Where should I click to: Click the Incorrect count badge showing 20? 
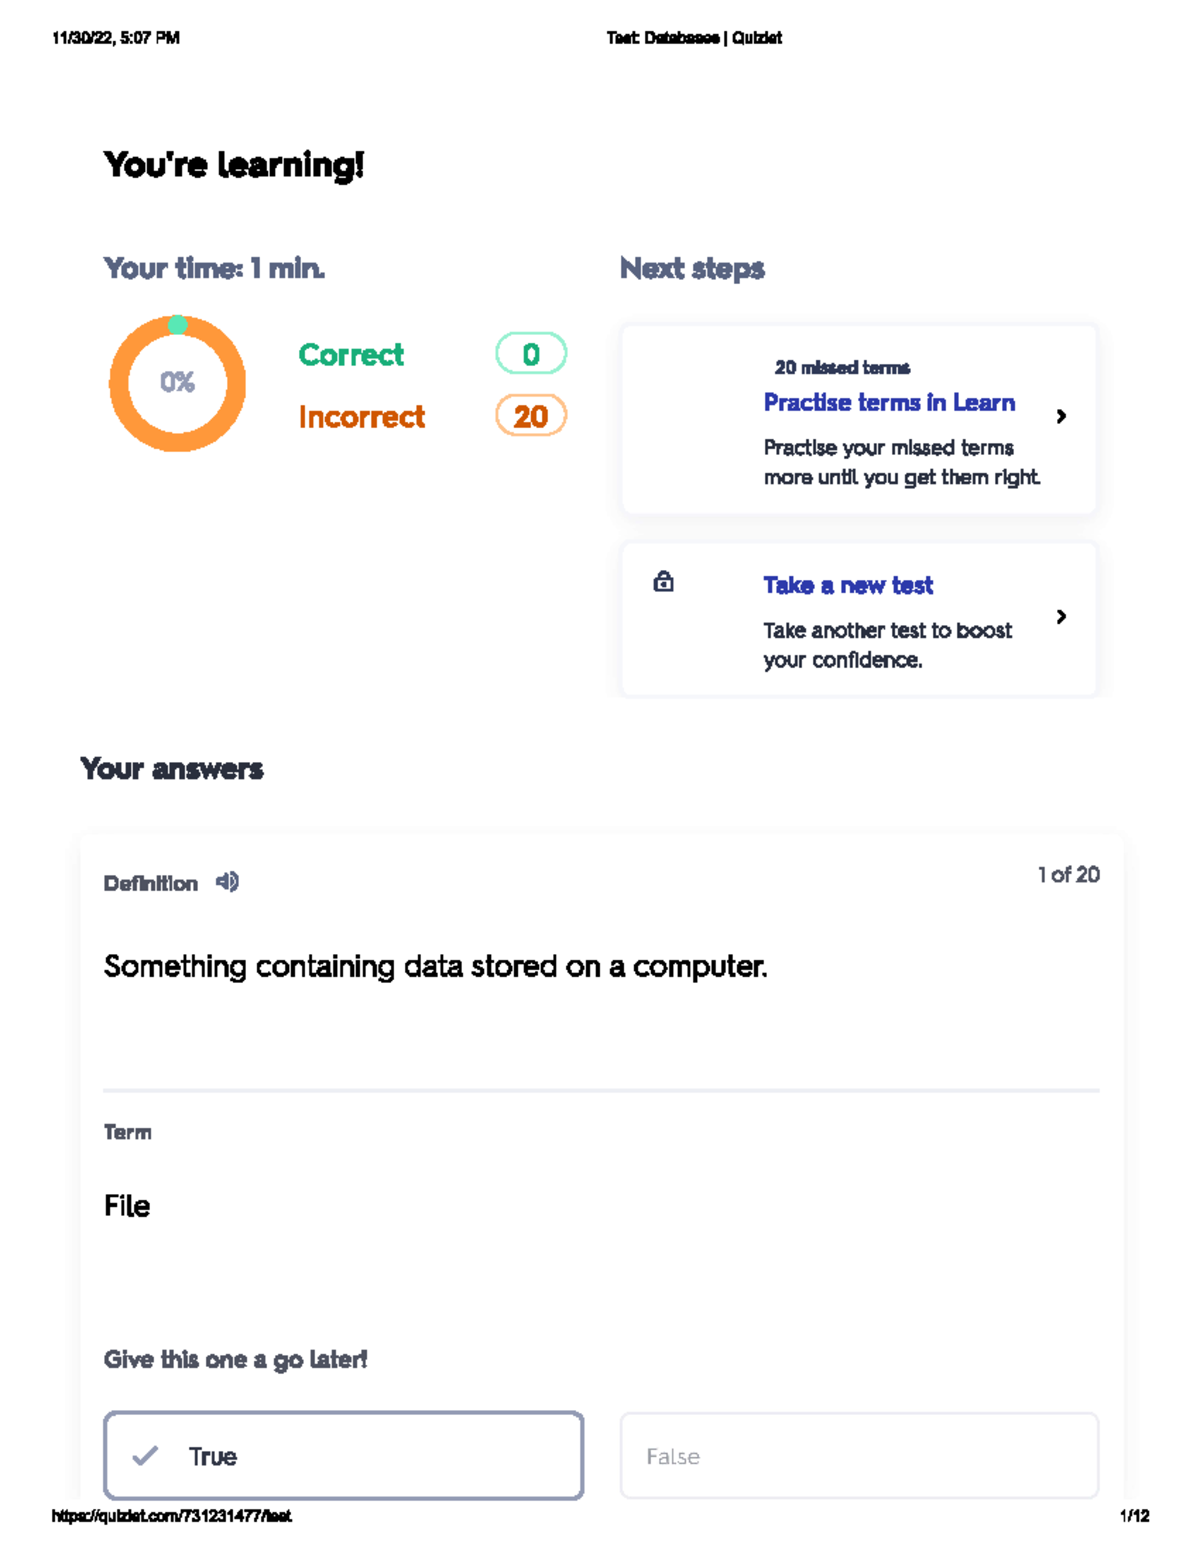pos(531,416)
